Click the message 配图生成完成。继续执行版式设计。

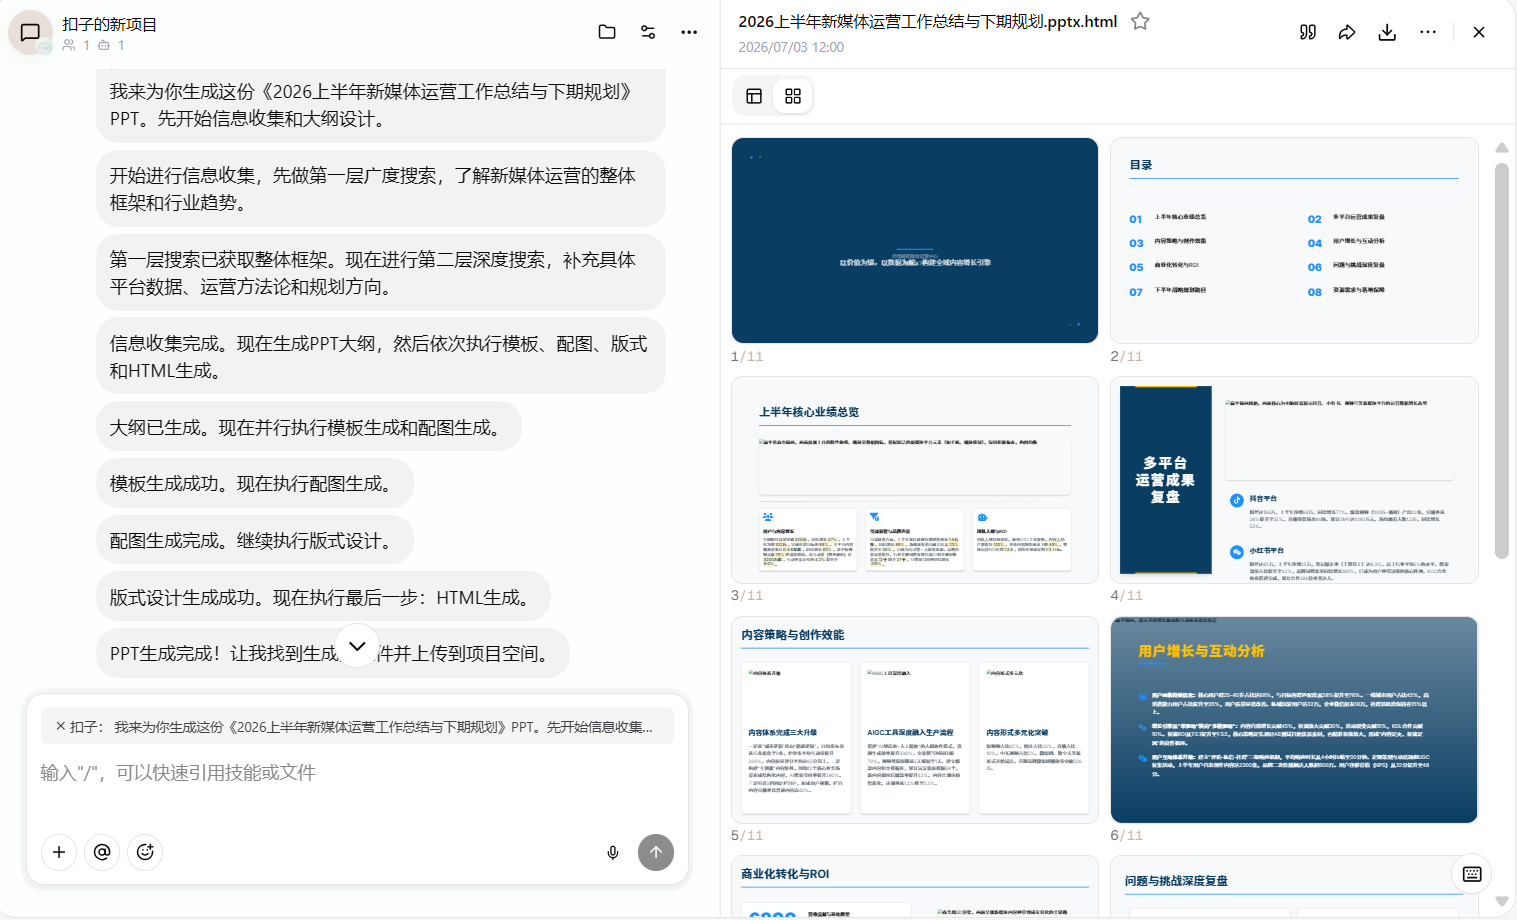coord(255,541)
